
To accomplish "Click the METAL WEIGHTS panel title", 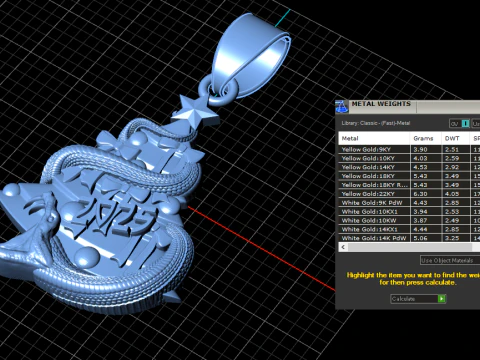I will 381,104.
